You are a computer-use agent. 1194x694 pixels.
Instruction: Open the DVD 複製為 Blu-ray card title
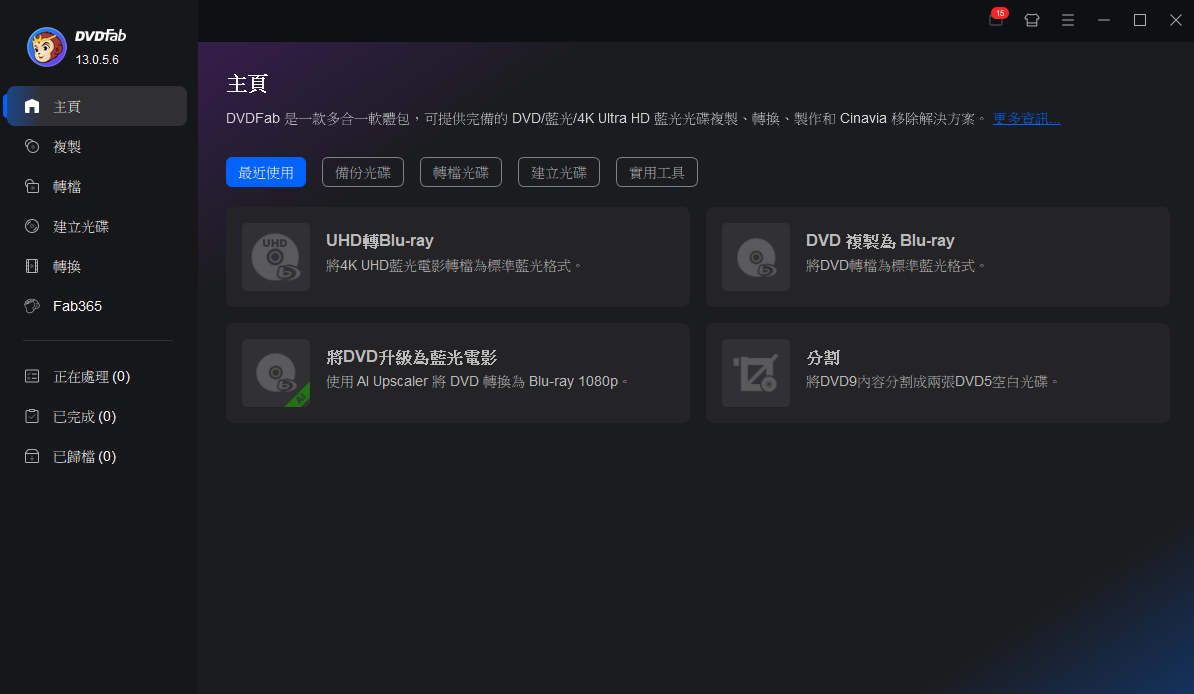tap(880, 241)
